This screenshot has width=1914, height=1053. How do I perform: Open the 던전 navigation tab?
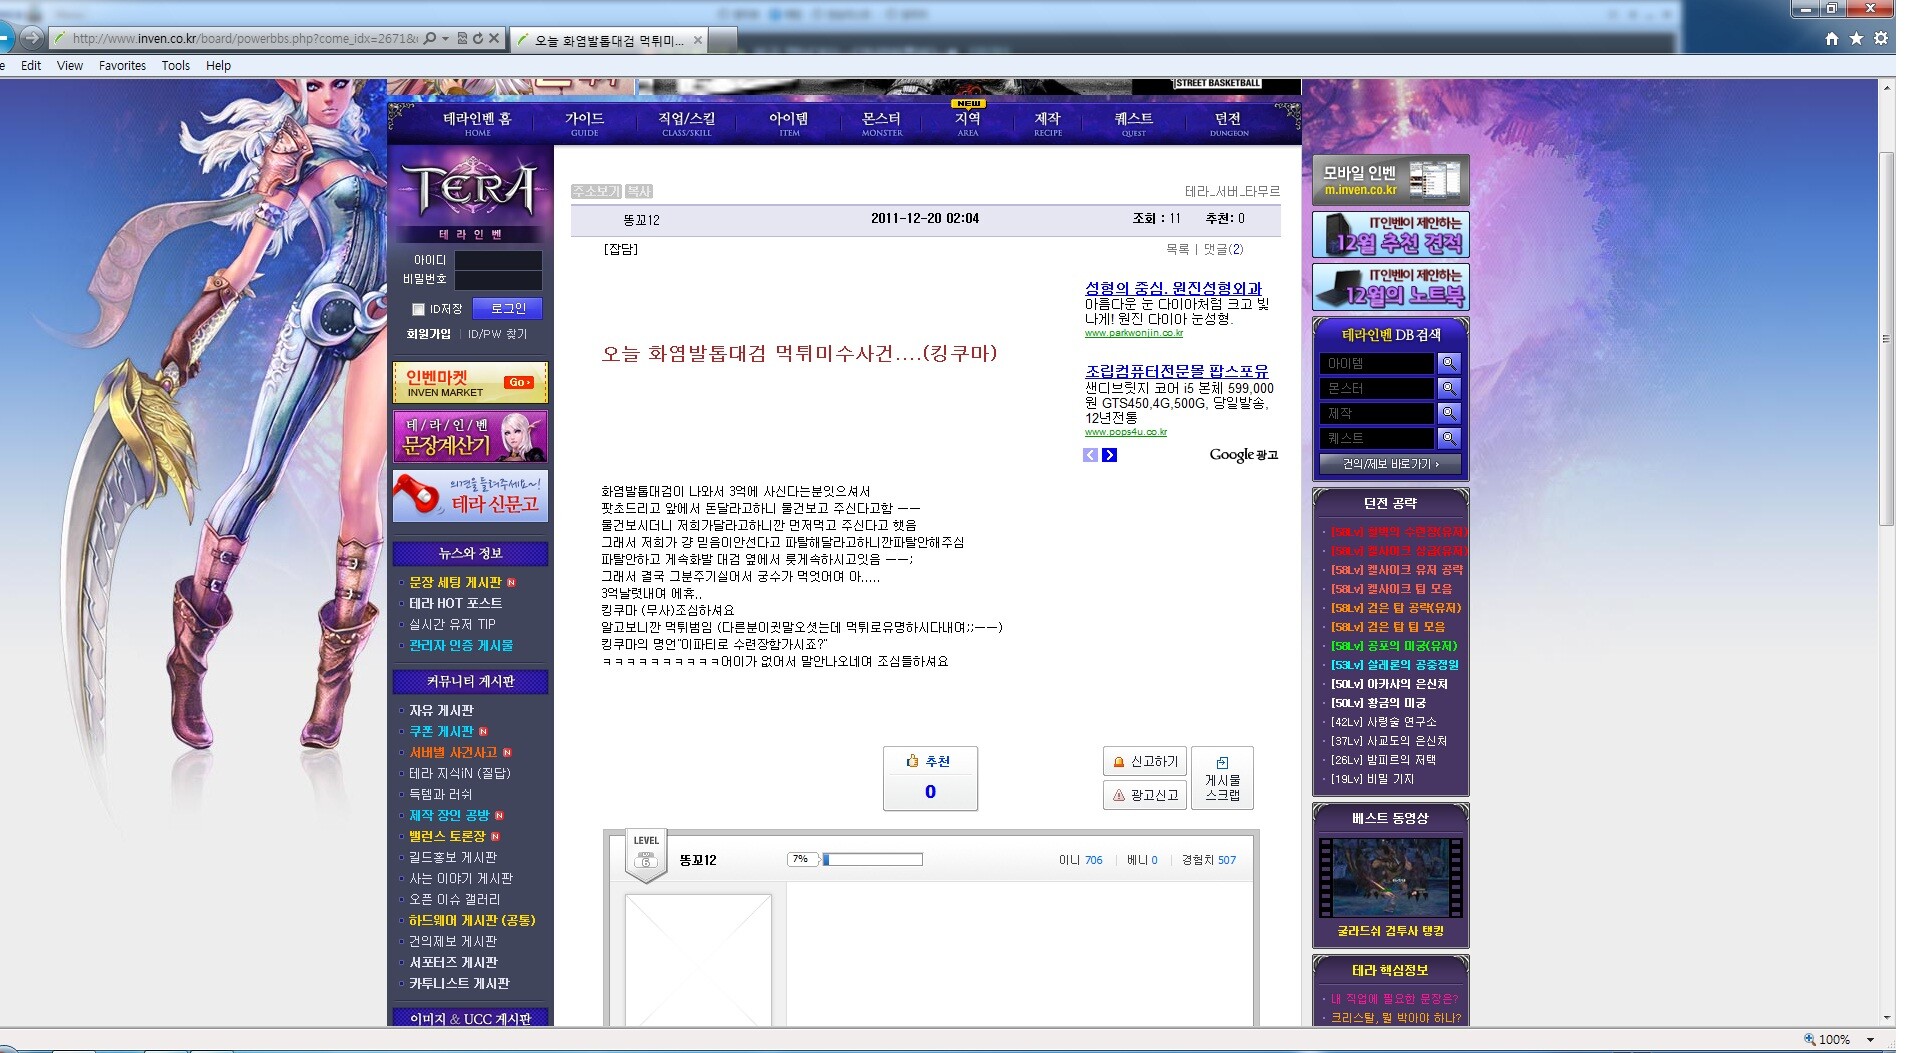coord(1228,123)
